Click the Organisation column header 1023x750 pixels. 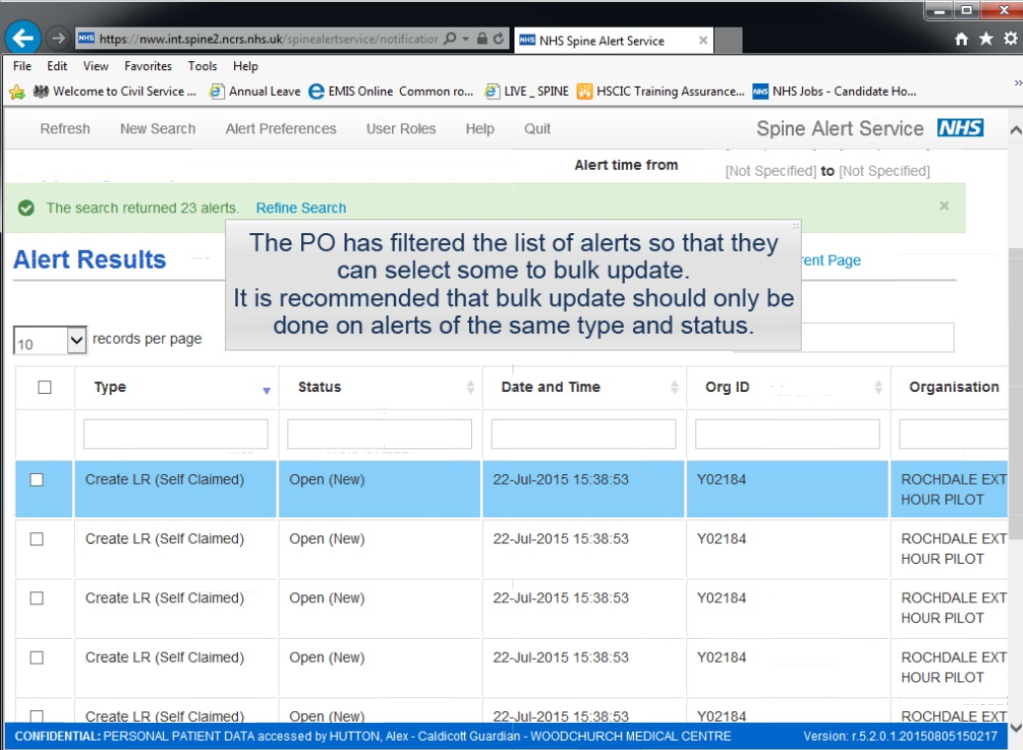[954, 387]
